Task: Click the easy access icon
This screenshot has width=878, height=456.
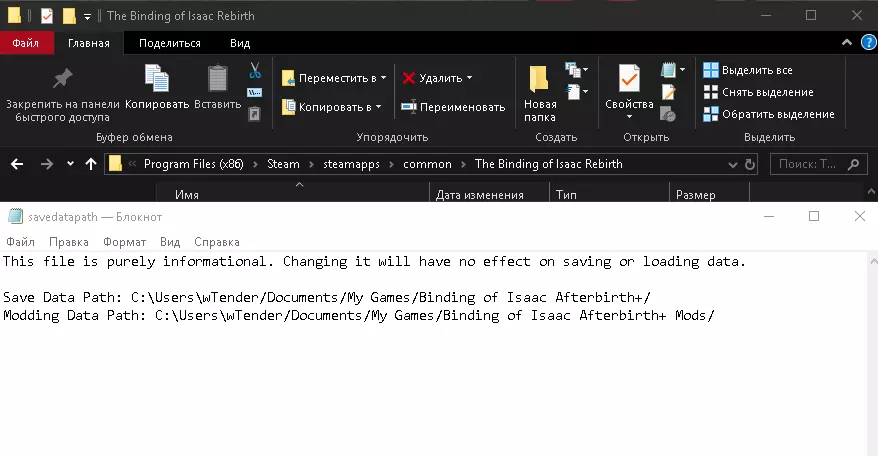Action: (573, 92)
